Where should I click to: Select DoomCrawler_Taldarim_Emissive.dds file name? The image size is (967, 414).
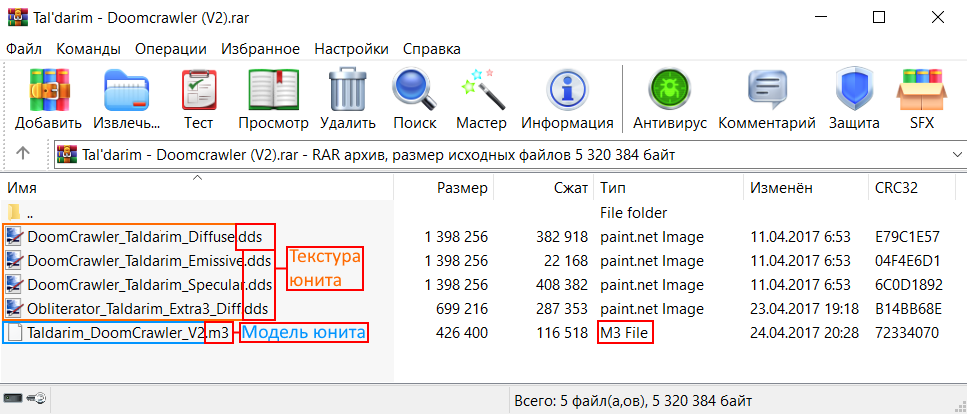click(149, 261)
